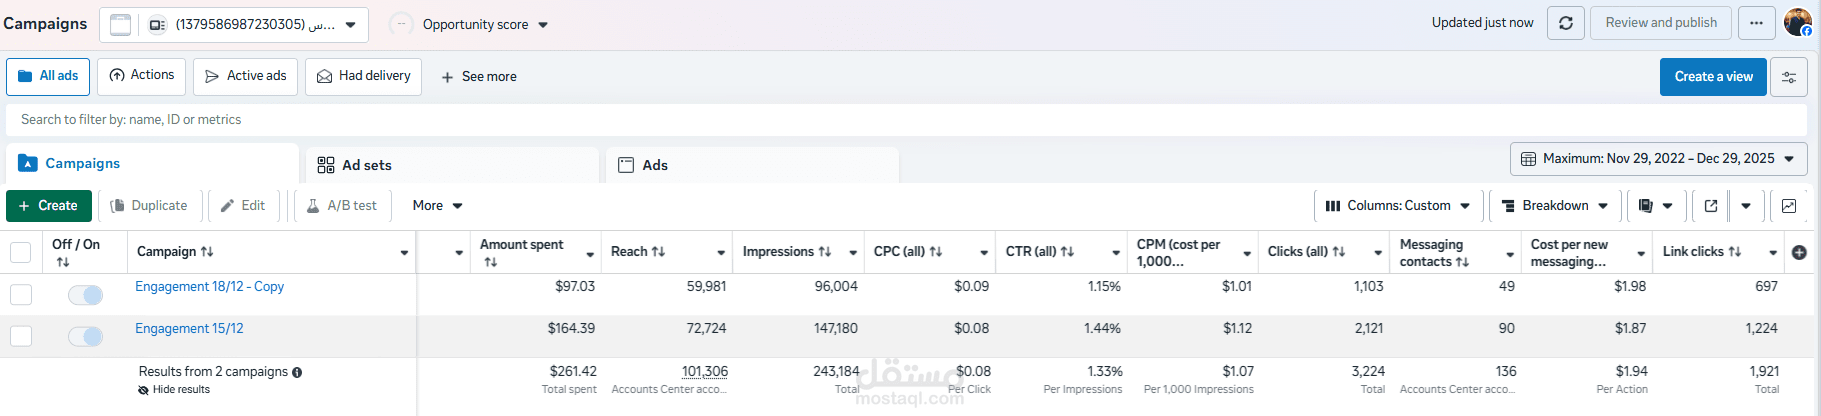Click the green Create button

coord(48,206)
